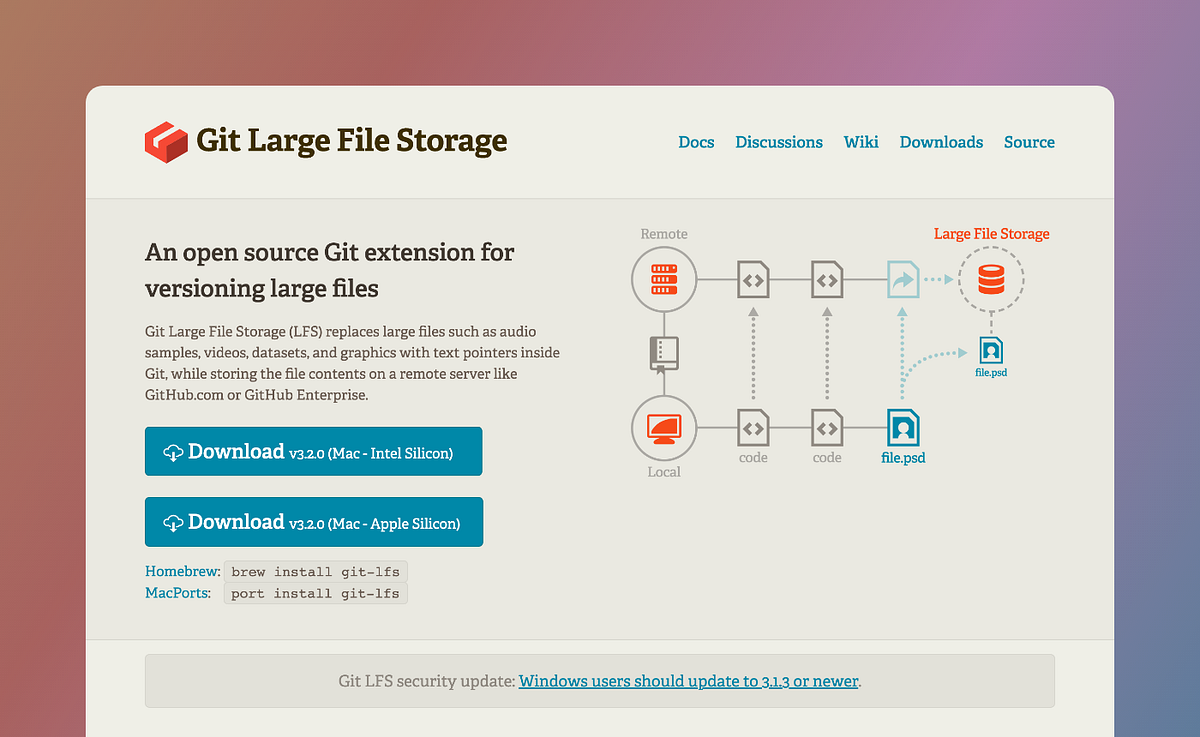Click the small file.psd icon below Large File Storage
Image resolution: width=1200 pixels, height=737 pixels.
991,352
